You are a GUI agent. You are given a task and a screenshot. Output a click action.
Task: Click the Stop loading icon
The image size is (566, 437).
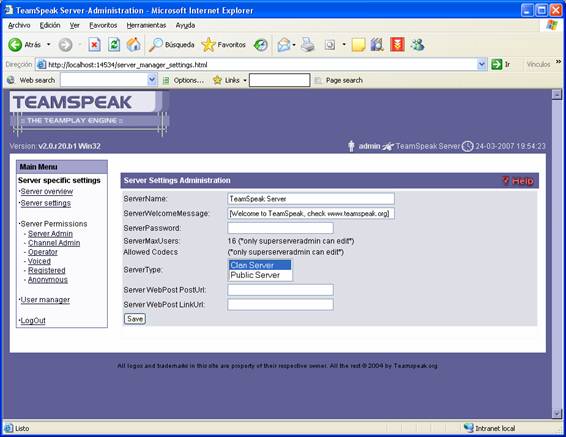[x=94, y=45]
